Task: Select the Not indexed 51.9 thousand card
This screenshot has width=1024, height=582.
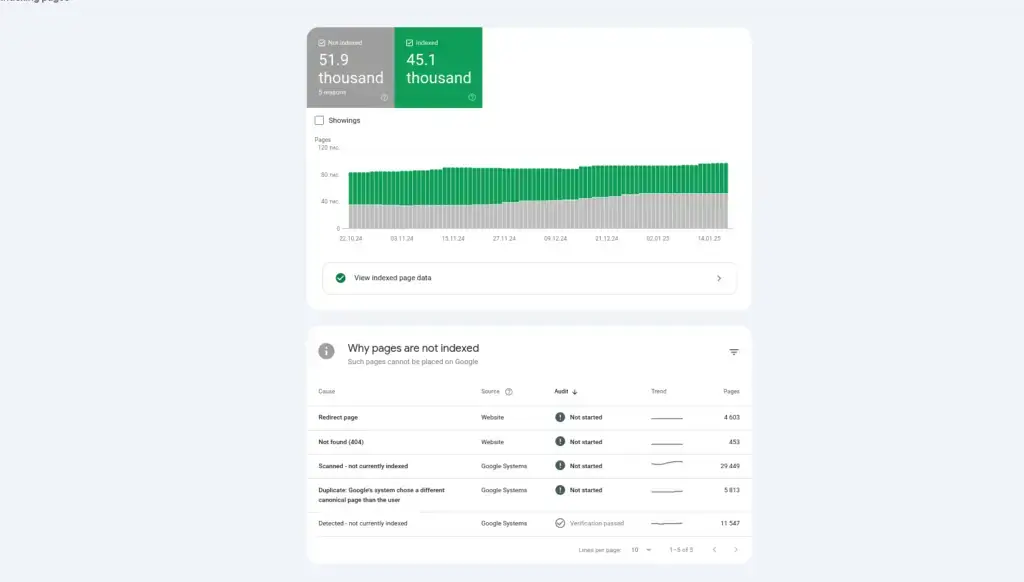Action: click(351, 67)
